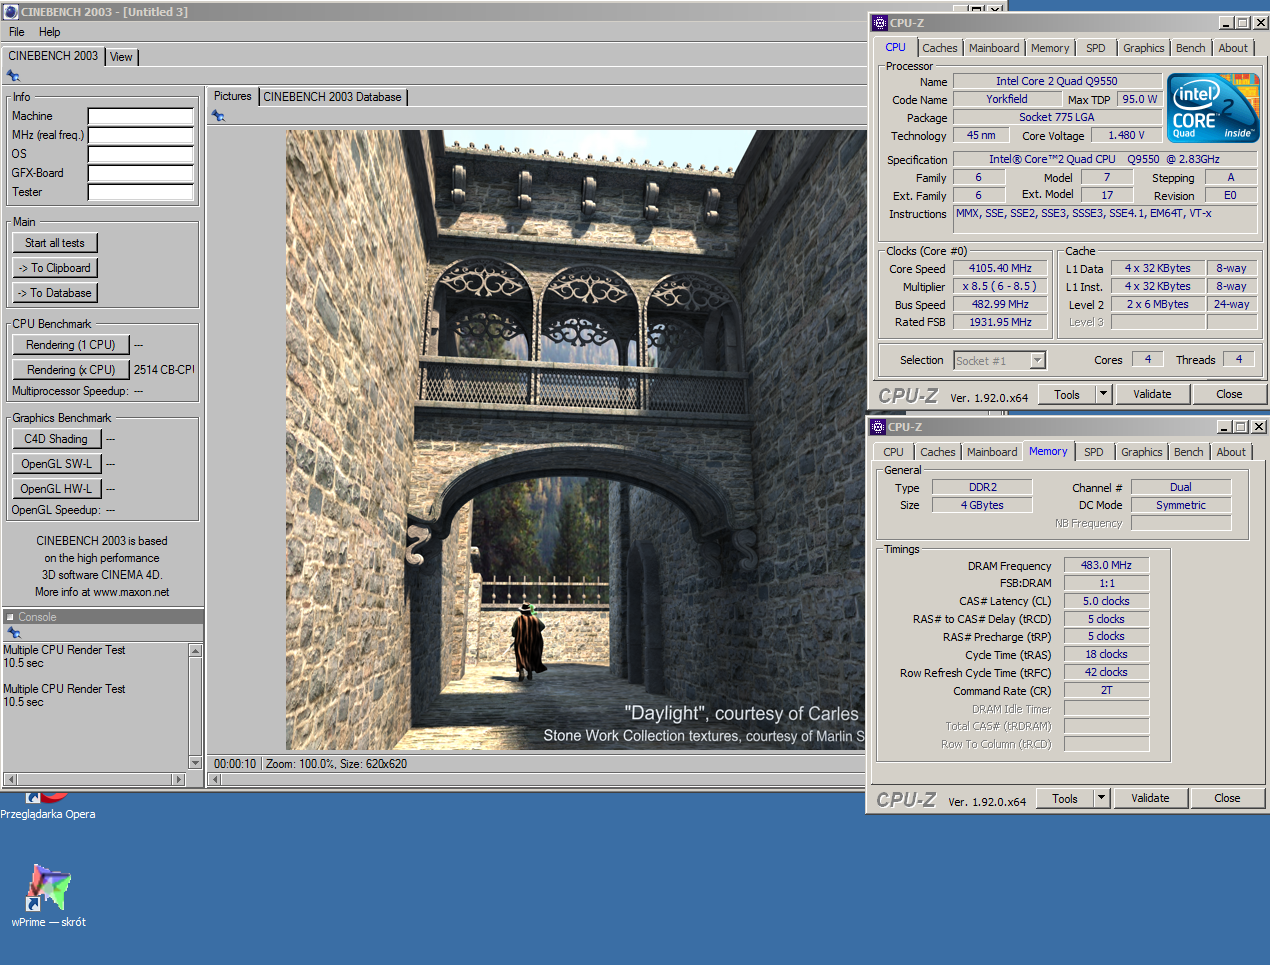The width and height of the screenshot is (1270, 965).
Task: Click the console horizontal scroll right arrow
Action: pyautogui.click(x=179, y=779)
